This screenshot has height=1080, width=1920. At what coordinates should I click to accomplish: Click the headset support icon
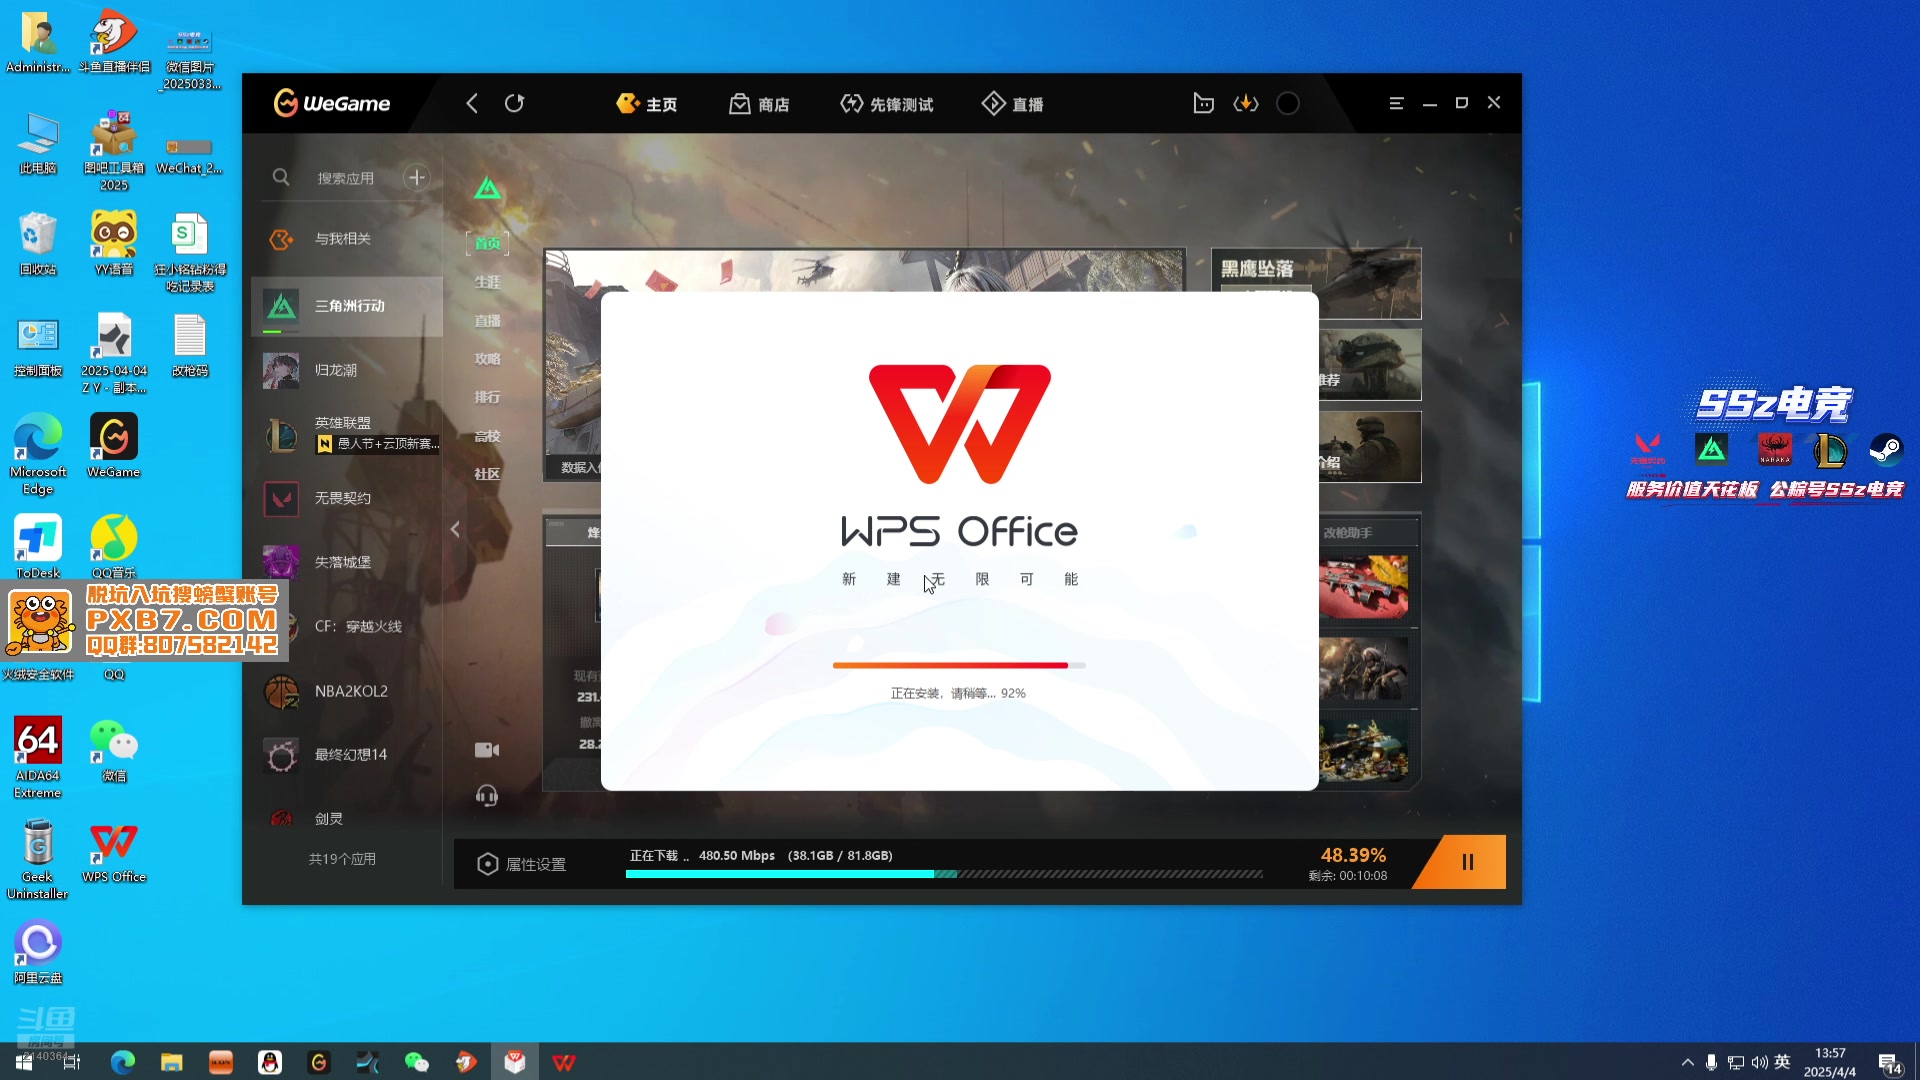tap(487, 796)
